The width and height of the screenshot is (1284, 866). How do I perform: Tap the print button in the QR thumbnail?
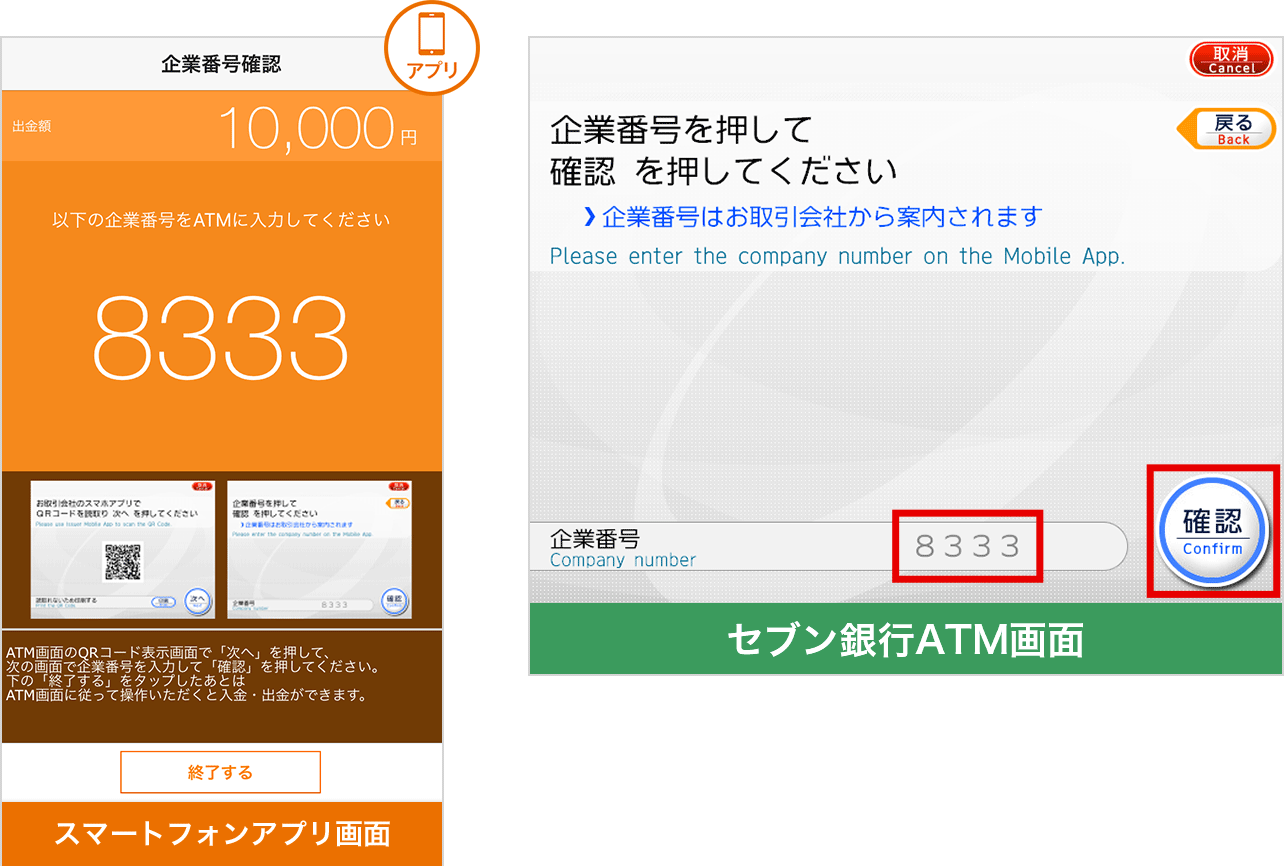(x=162, y=602)
